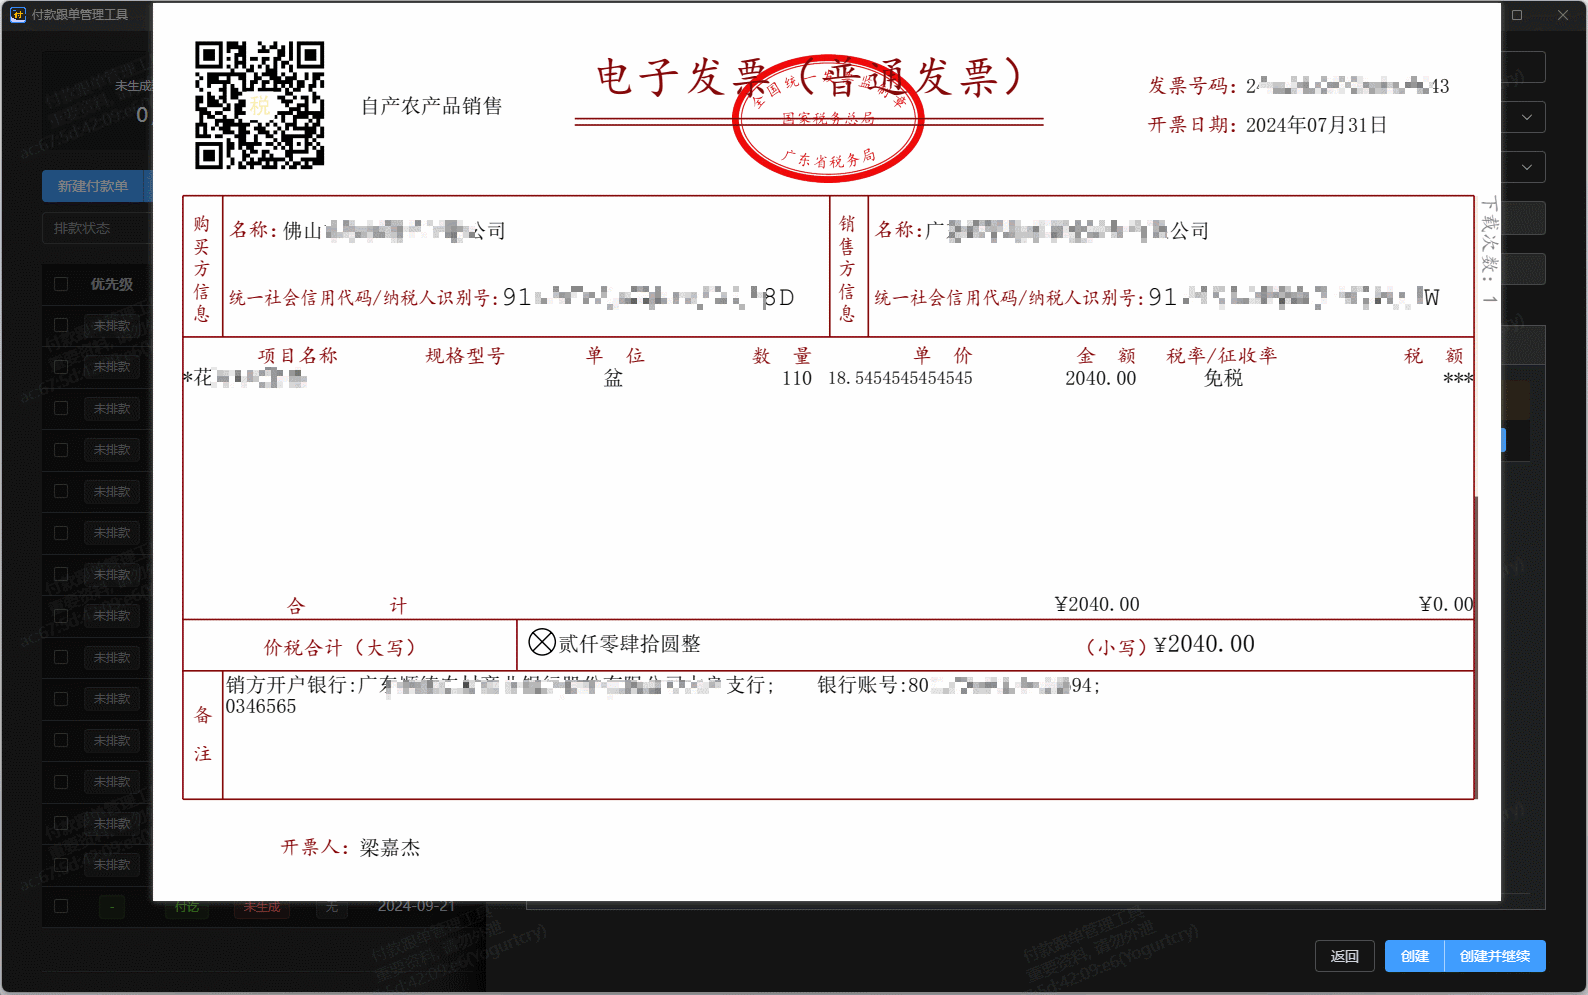1588x995 pixels.
Task: Expand the lower dropdown chevron right of the invoice
Action: pos(1527,167)
